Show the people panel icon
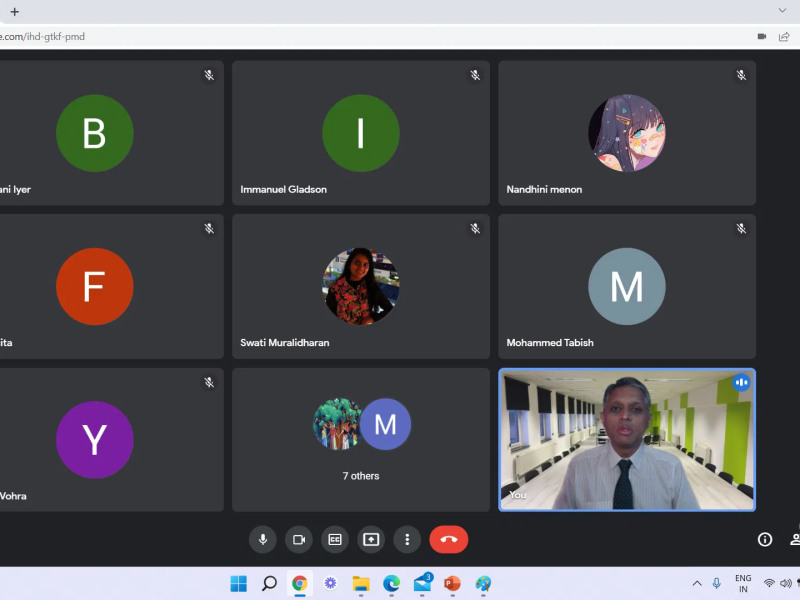800x600 pixels. coord(795,539)
